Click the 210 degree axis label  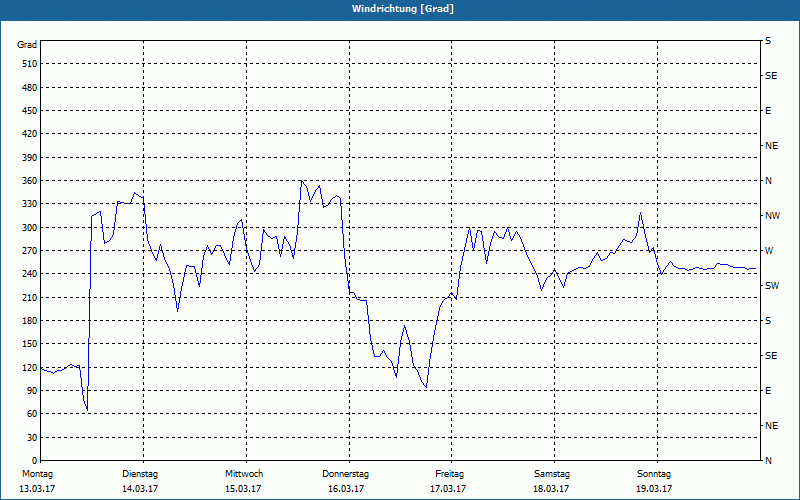pyautogui.click(x=30, y=297)
